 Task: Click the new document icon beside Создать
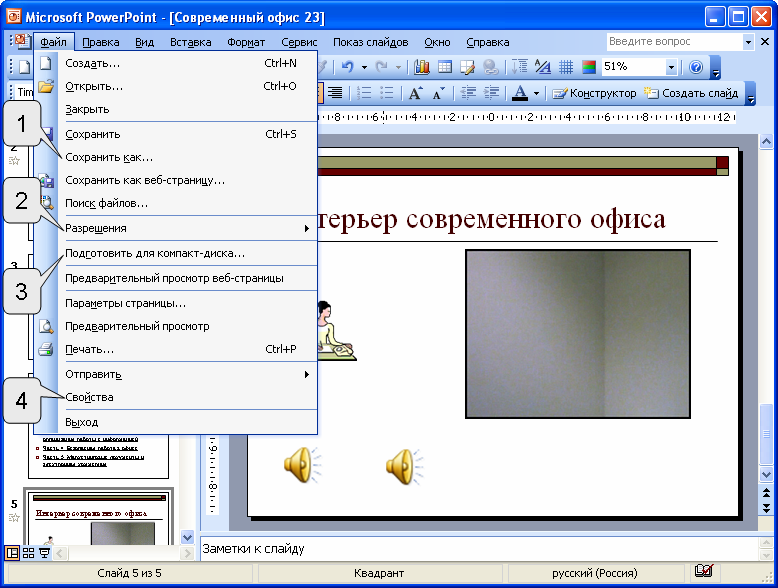click(x=46, y=64)
